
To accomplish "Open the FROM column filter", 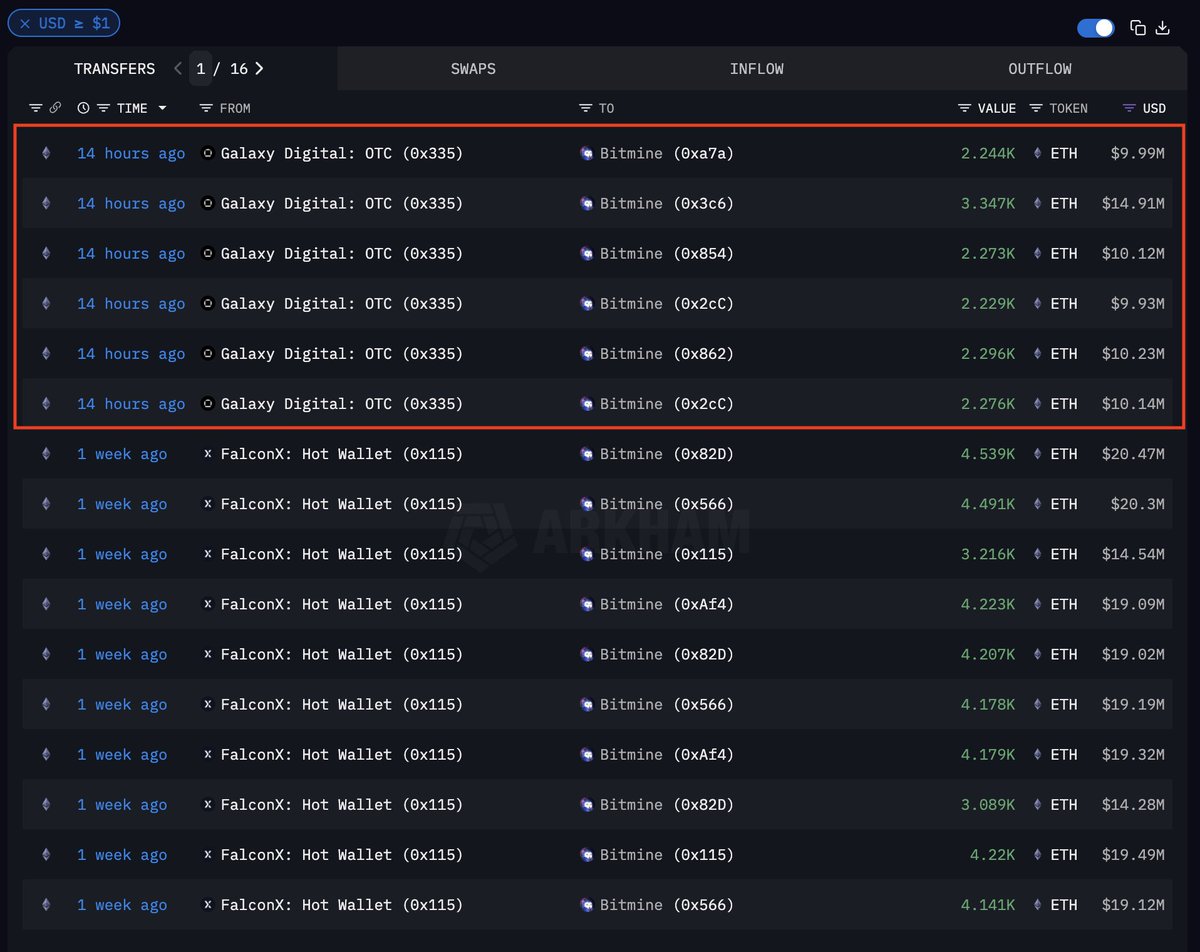I will [x=206, y=108].
